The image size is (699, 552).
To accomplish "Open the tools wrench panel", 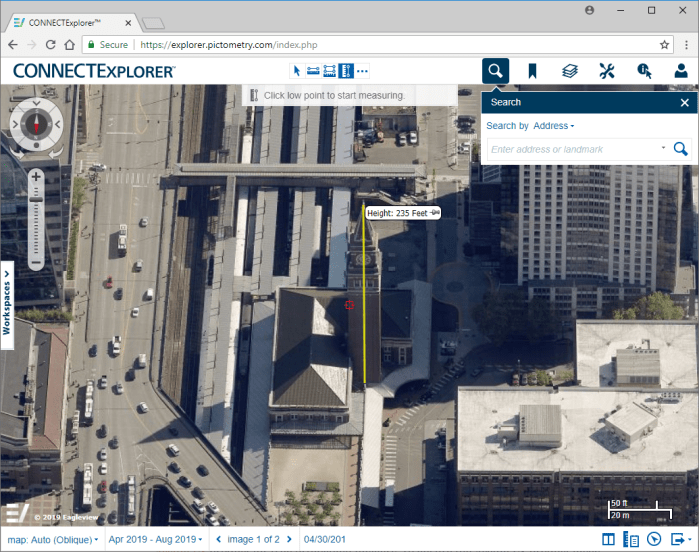I will [x=606, y=71].
